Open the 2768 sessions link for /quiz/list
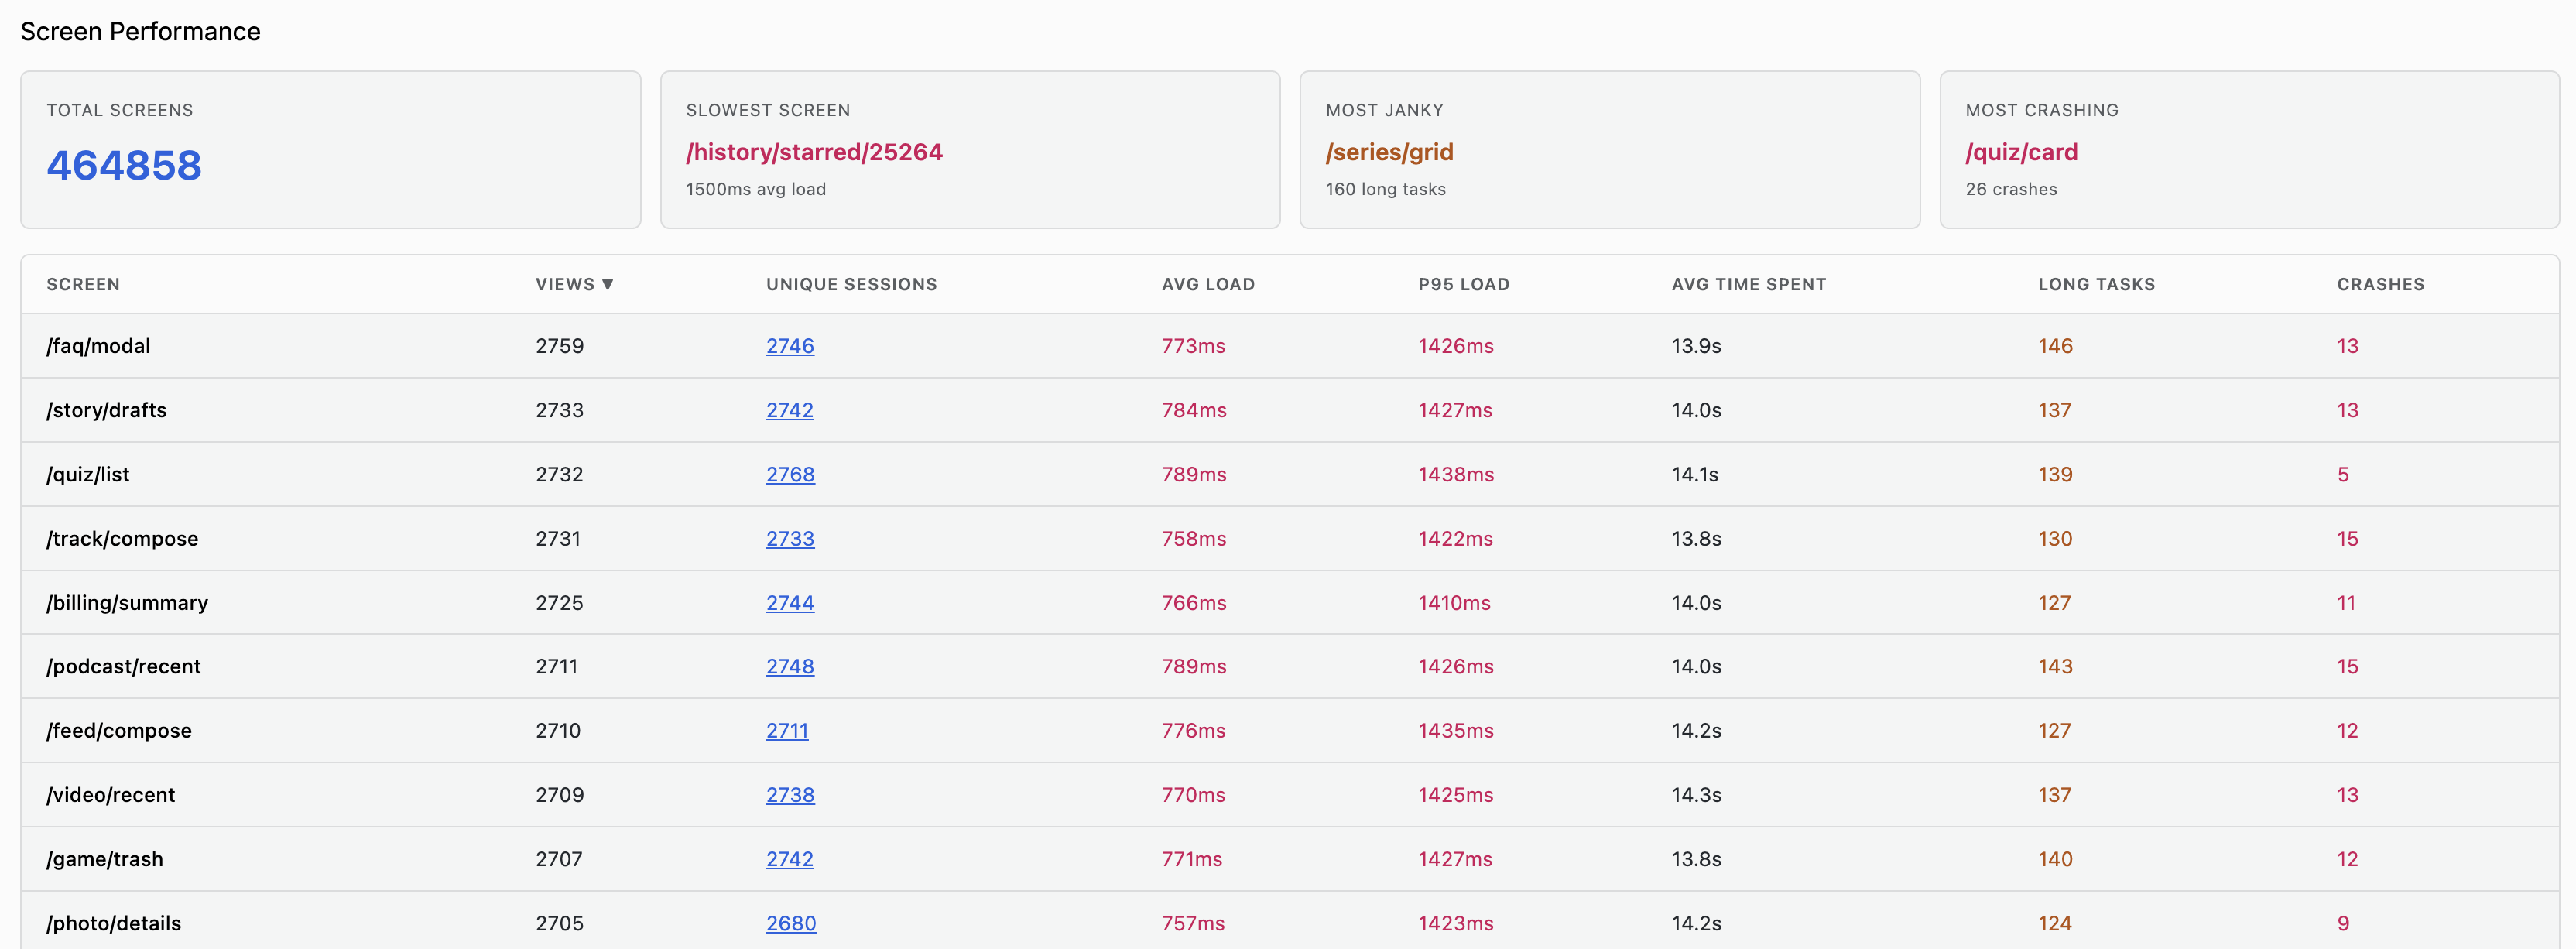Image resolution: width=2576 pixels, height=949 pixels. point(790,474)
